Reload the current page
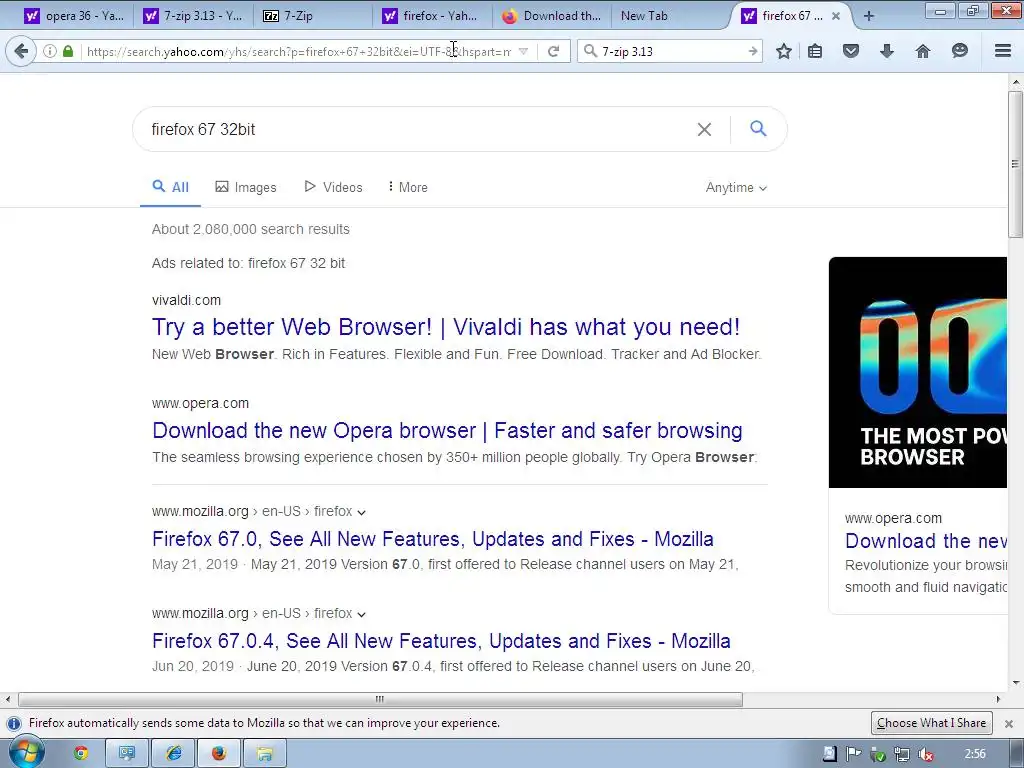This screenshot has height=768, width=1024. tap(554, 51)
